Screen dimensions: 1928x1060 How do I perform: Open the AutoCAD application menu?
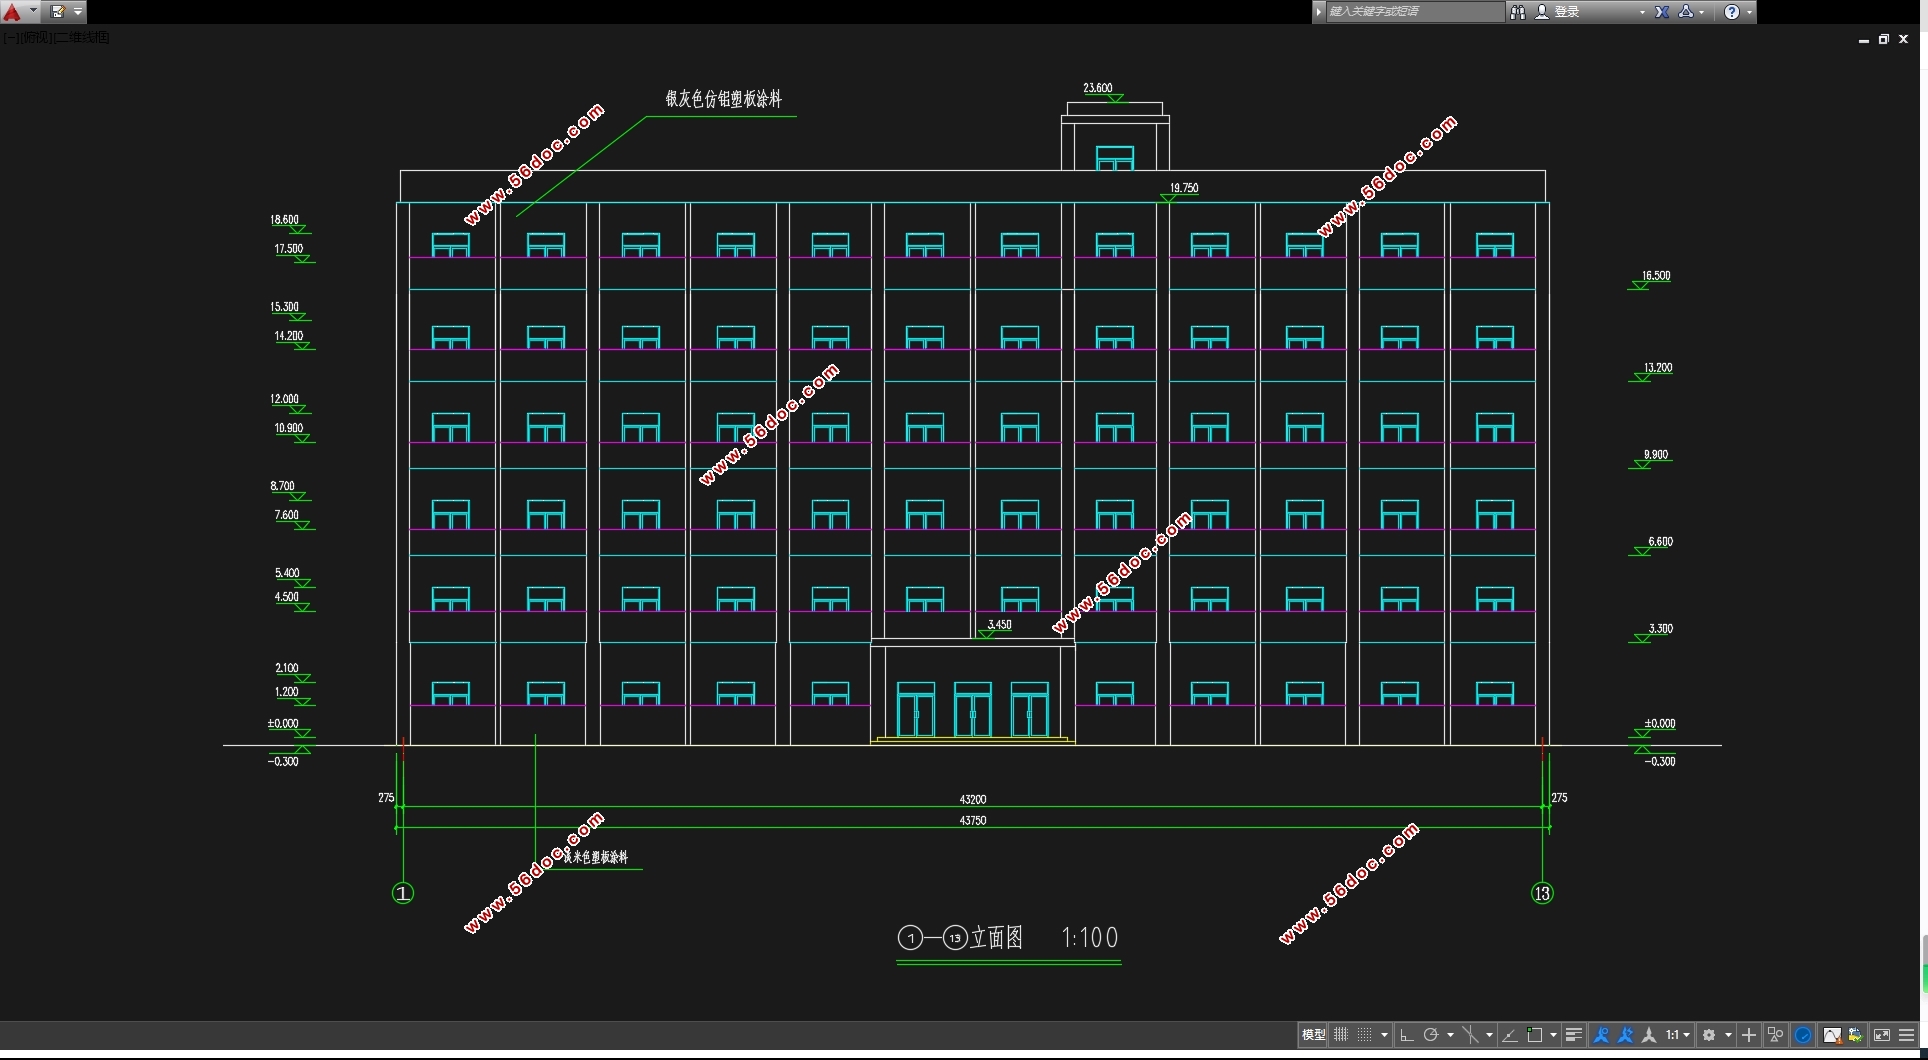tap(14, 12)
